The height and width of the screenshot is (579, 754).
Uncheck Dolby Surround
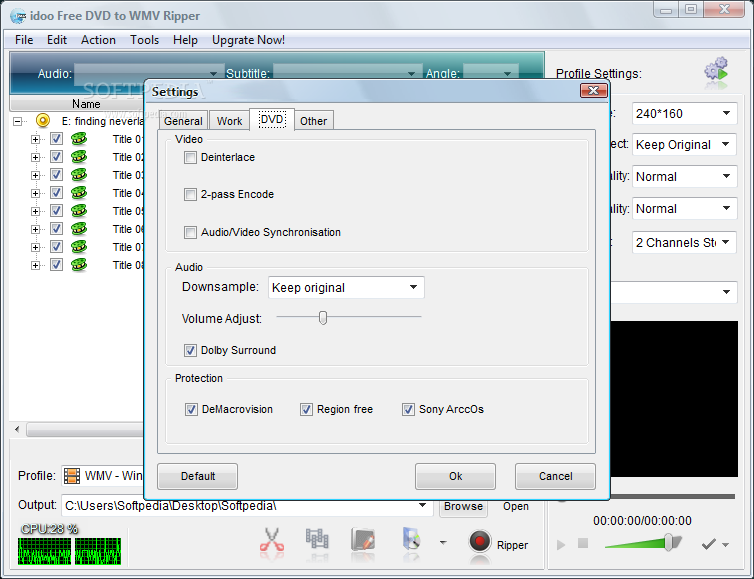(x=190, y=350)
